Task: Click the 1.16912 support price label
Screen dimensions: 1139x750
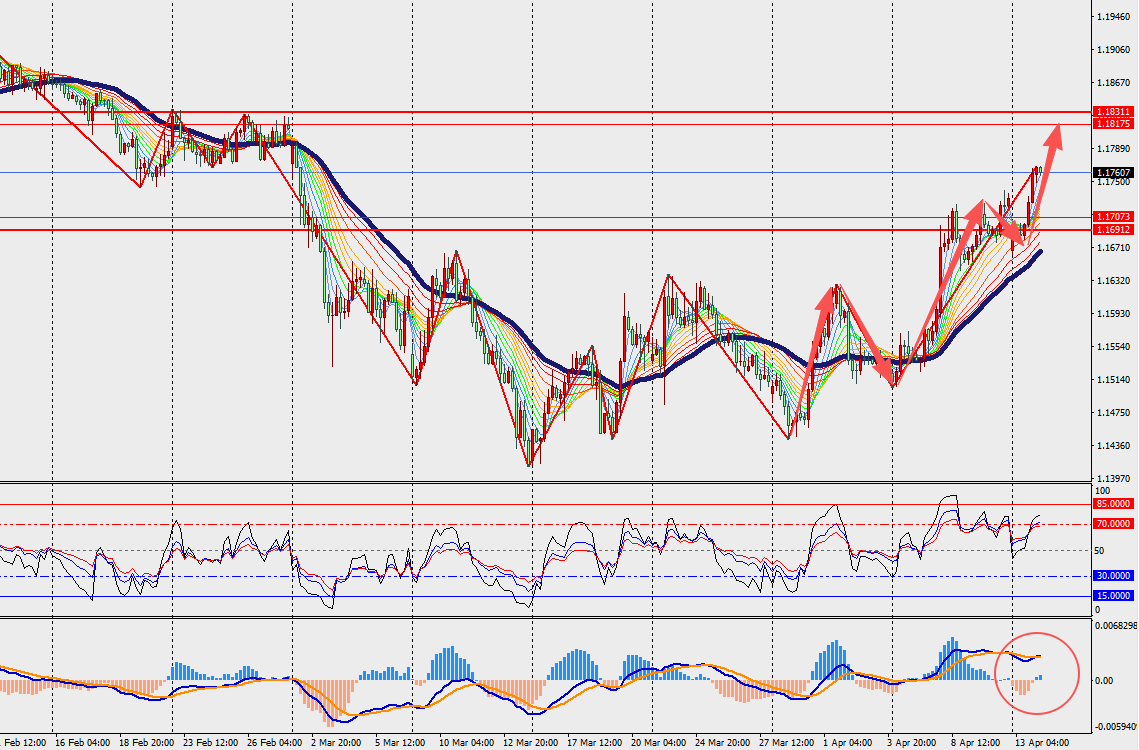Action: pyautogui.click(x=1112, y=230)
